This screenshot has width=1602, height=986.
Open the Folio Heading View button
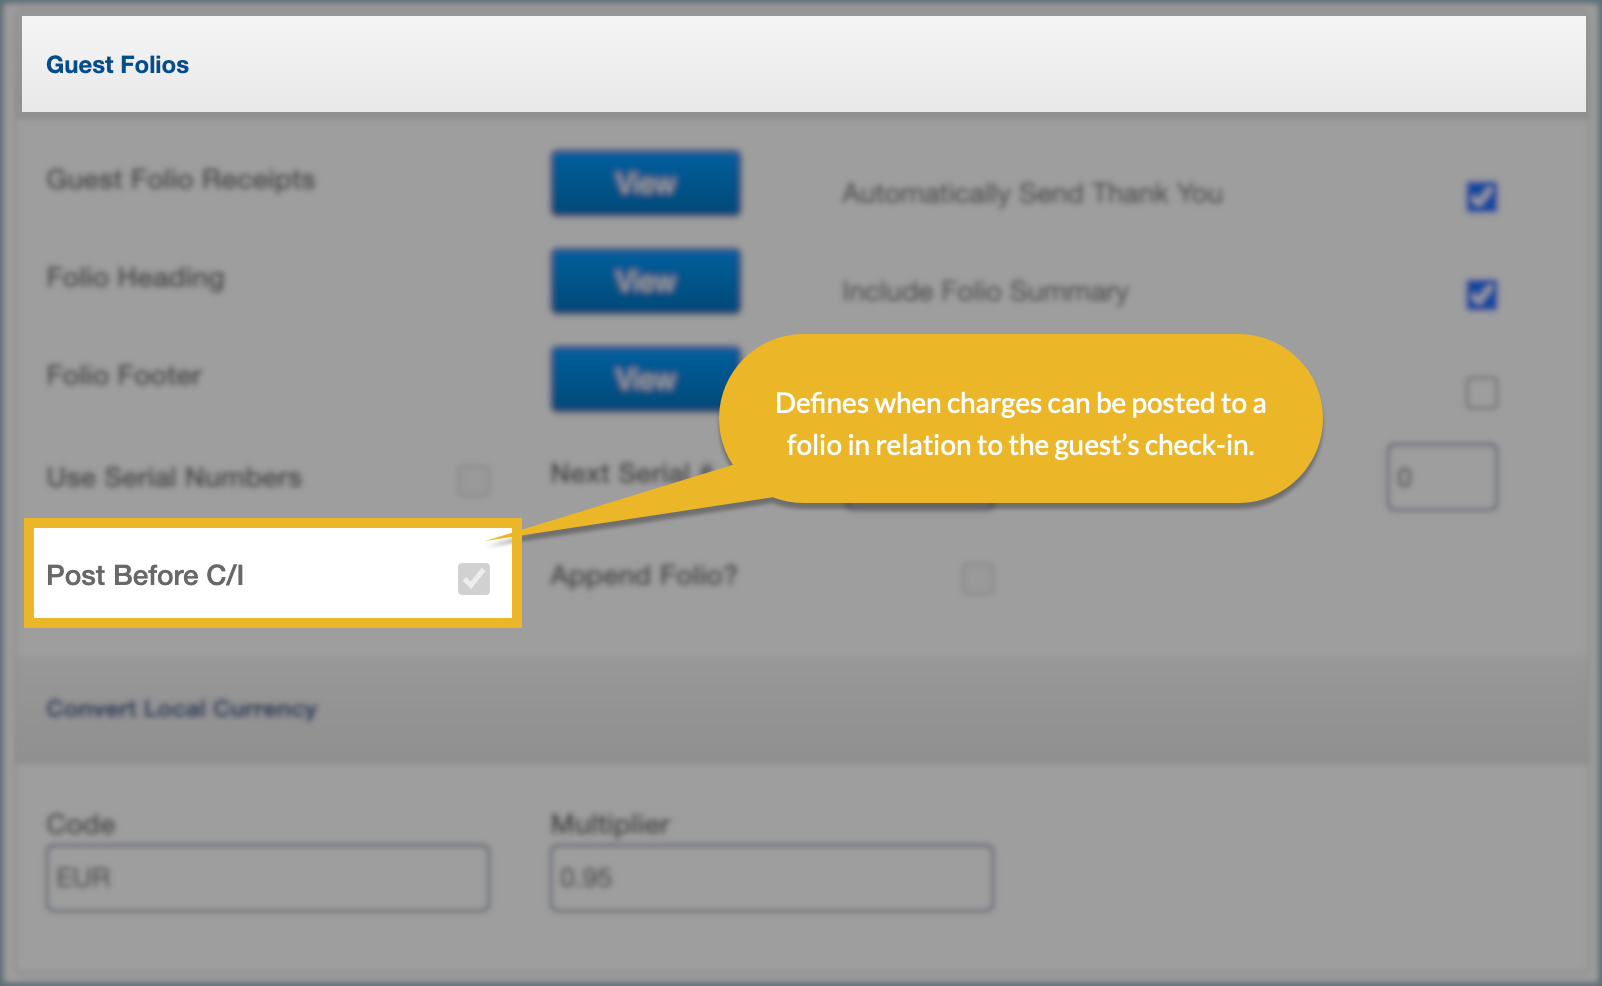click(x=645, y=281)
